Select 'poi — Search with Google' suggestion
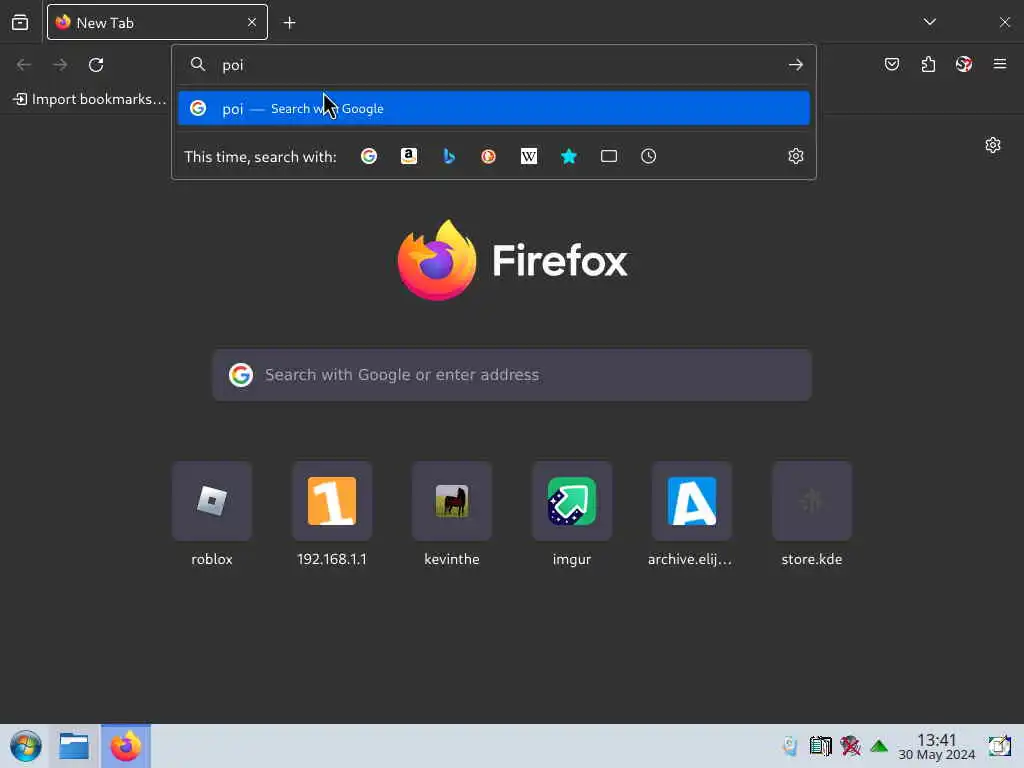Viewport: 1024px width, 768px height. [494, 108]
